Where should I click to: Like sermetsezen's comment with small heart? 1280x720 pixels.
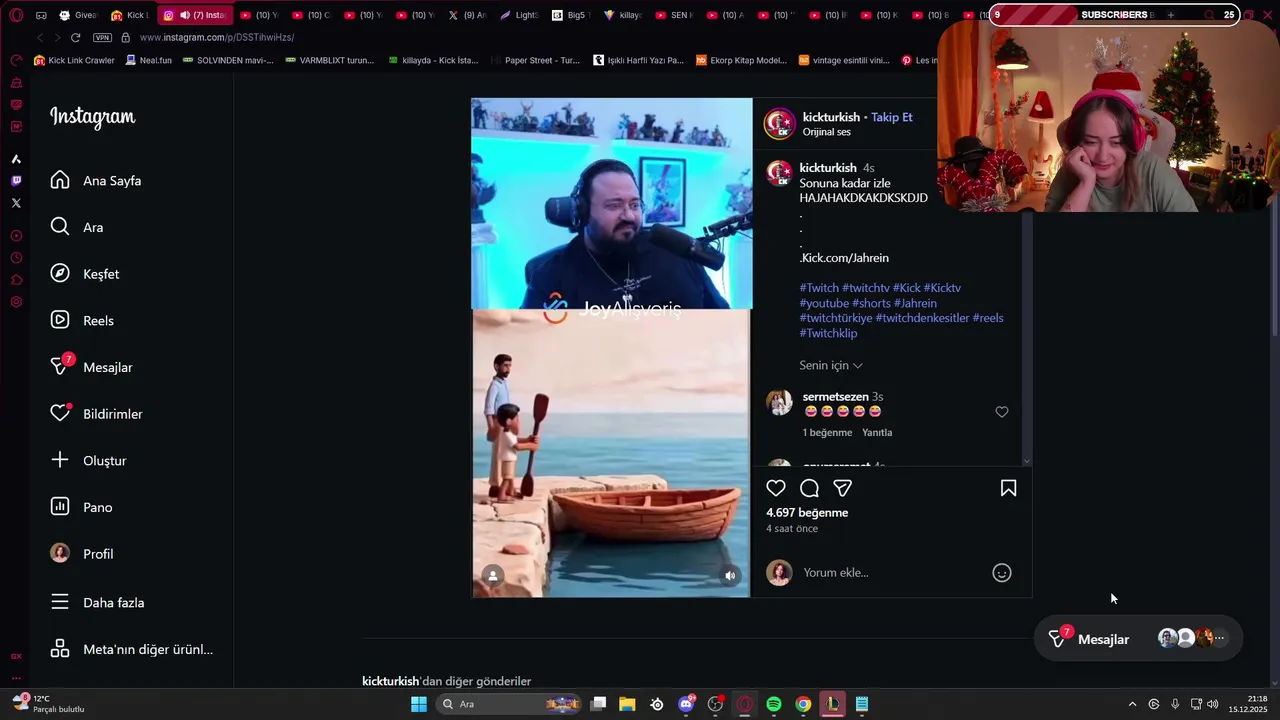pyautogui.click(x=1002, y=412)
